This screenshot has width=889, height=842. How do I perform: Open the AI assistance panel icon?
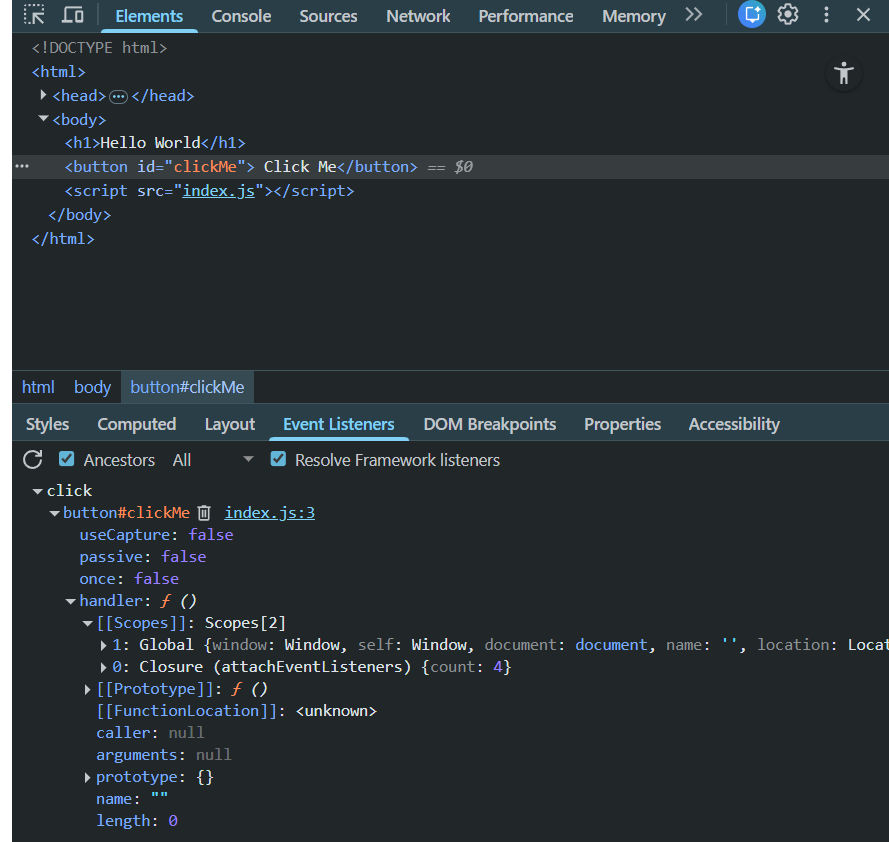[x=752, y=15]
